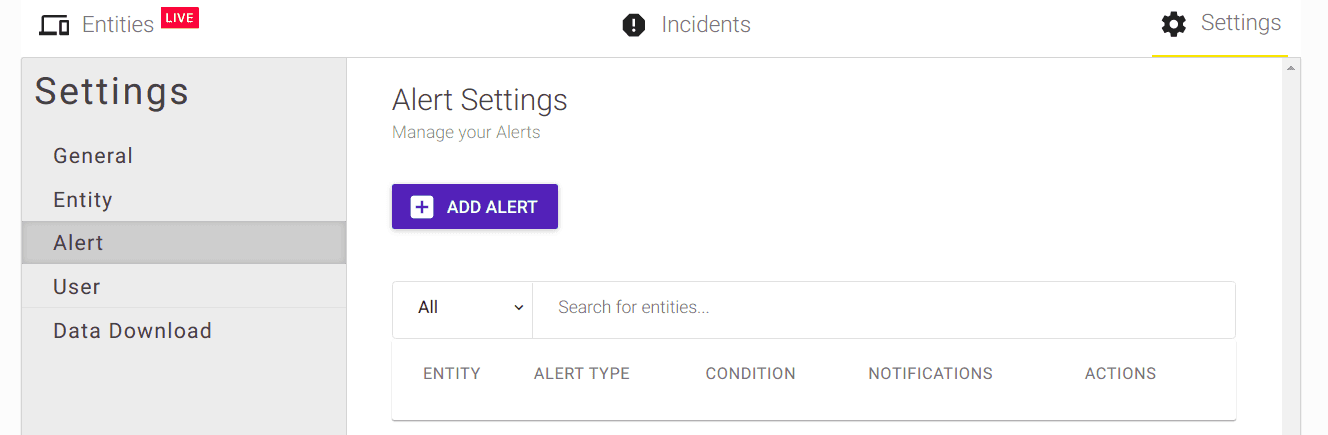Open Entity settings in the sidebar
This screenshot has height=435, width=1328.
(83, 200)
